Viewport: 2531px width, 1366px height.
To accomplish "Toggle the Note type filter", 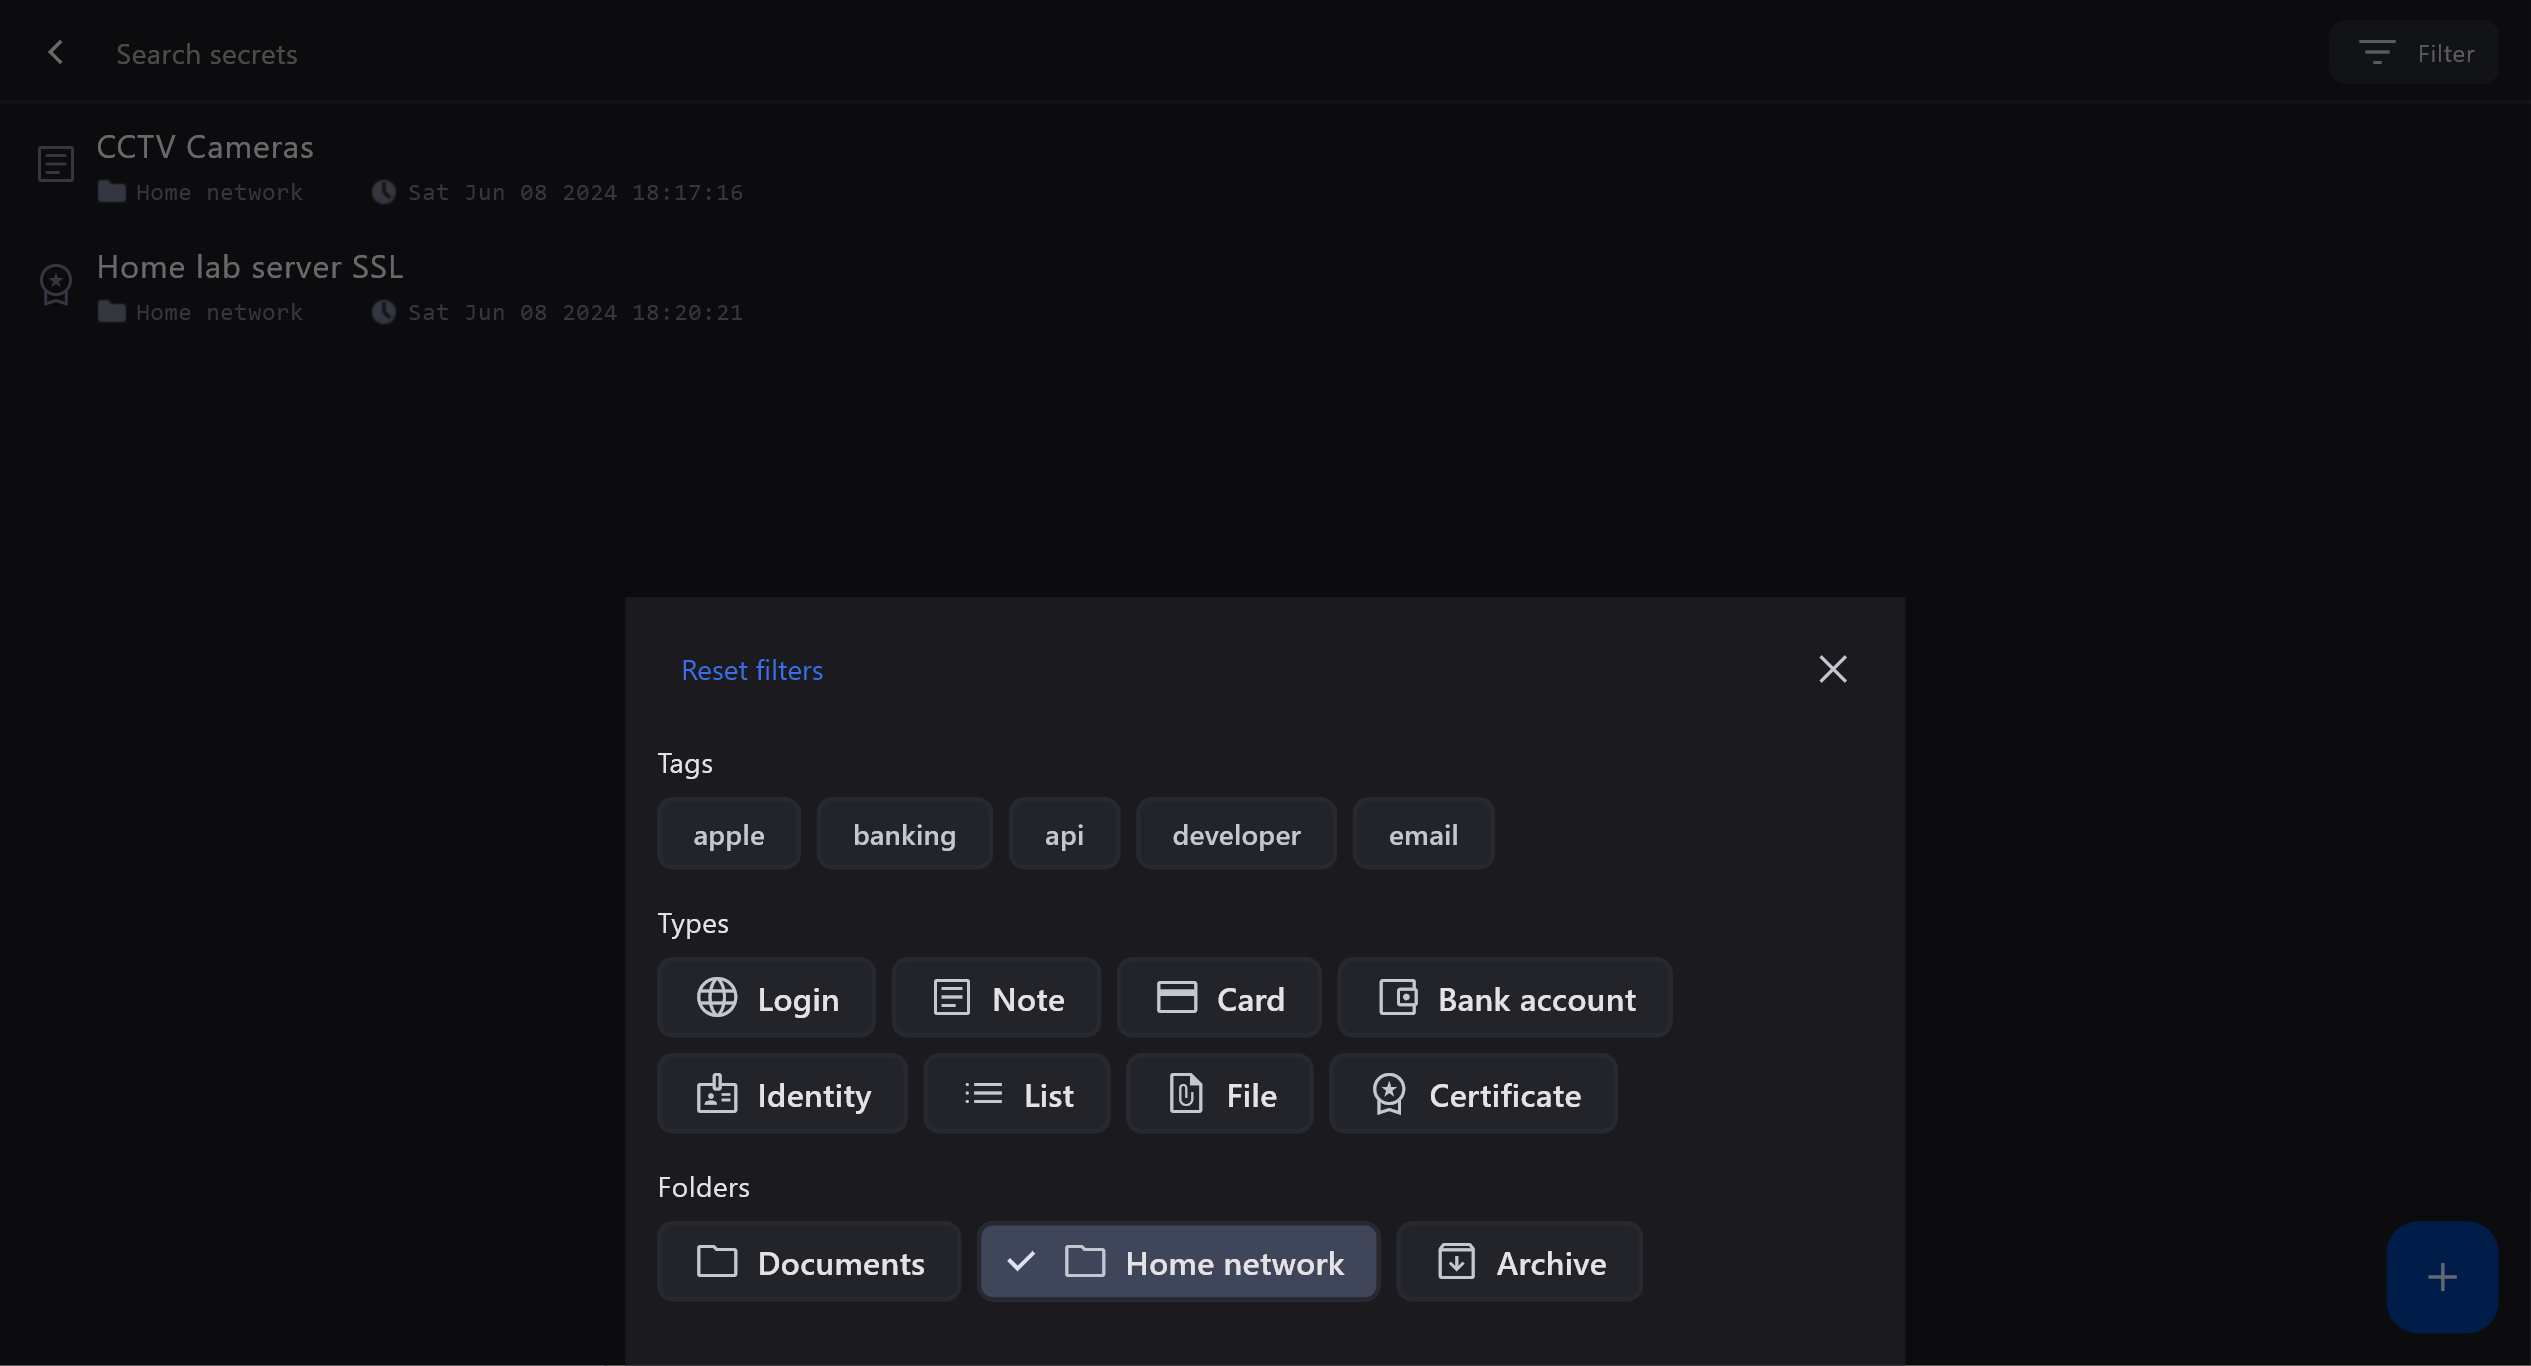I will coord(996,998).
